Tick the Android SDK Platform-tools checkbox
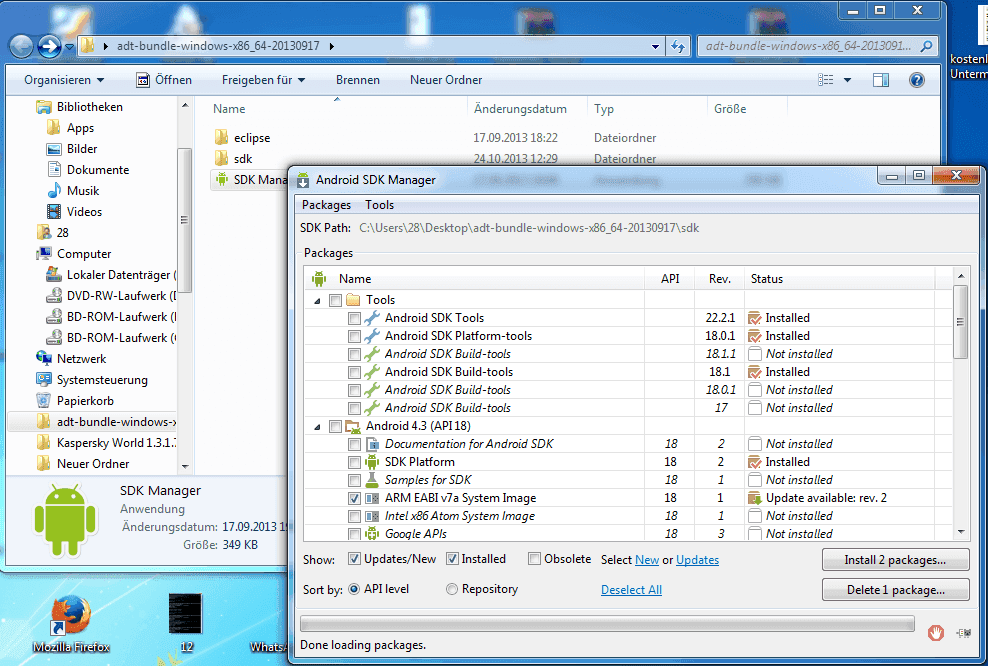The image size is (988, 666). 354,336
